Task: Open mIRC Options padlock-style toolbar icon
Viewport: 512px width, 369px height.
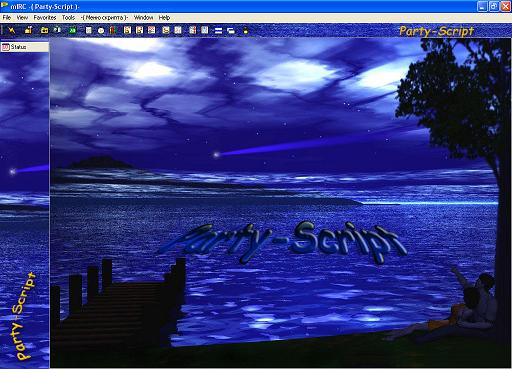Action: (28, 30)
